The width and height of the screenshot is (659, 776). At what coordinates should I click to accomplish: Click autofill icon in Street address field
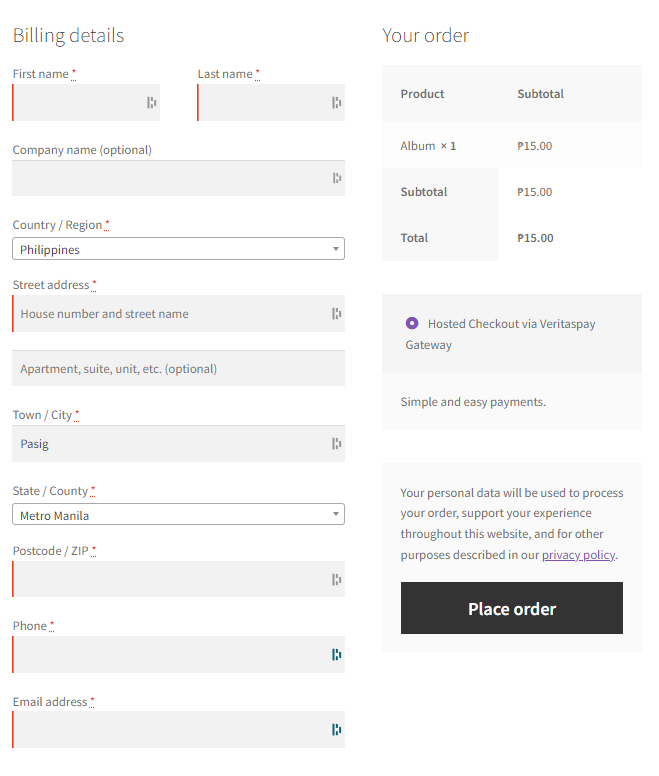[336, 313]
